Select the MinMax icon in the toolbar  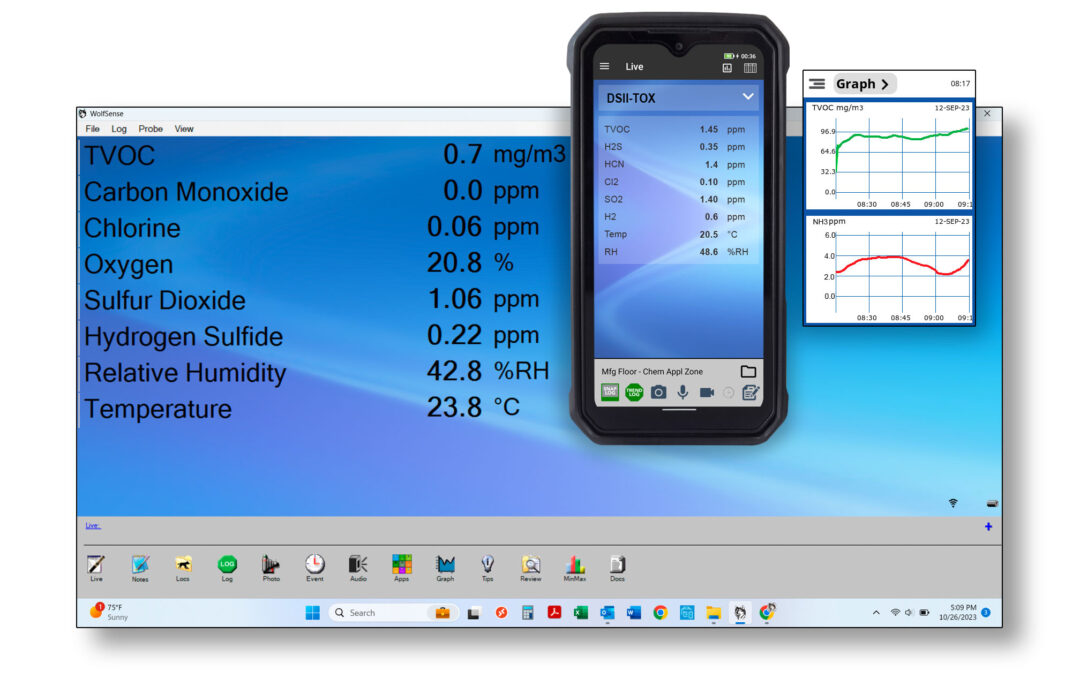pos(575,562)
